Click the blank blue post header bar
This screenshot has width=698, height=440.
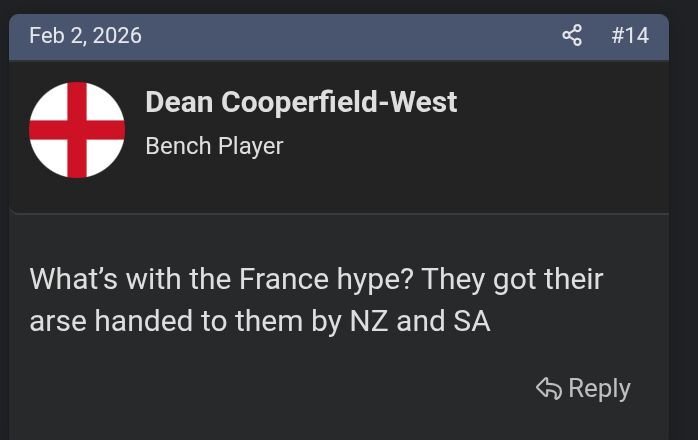(x=350, y=36)
